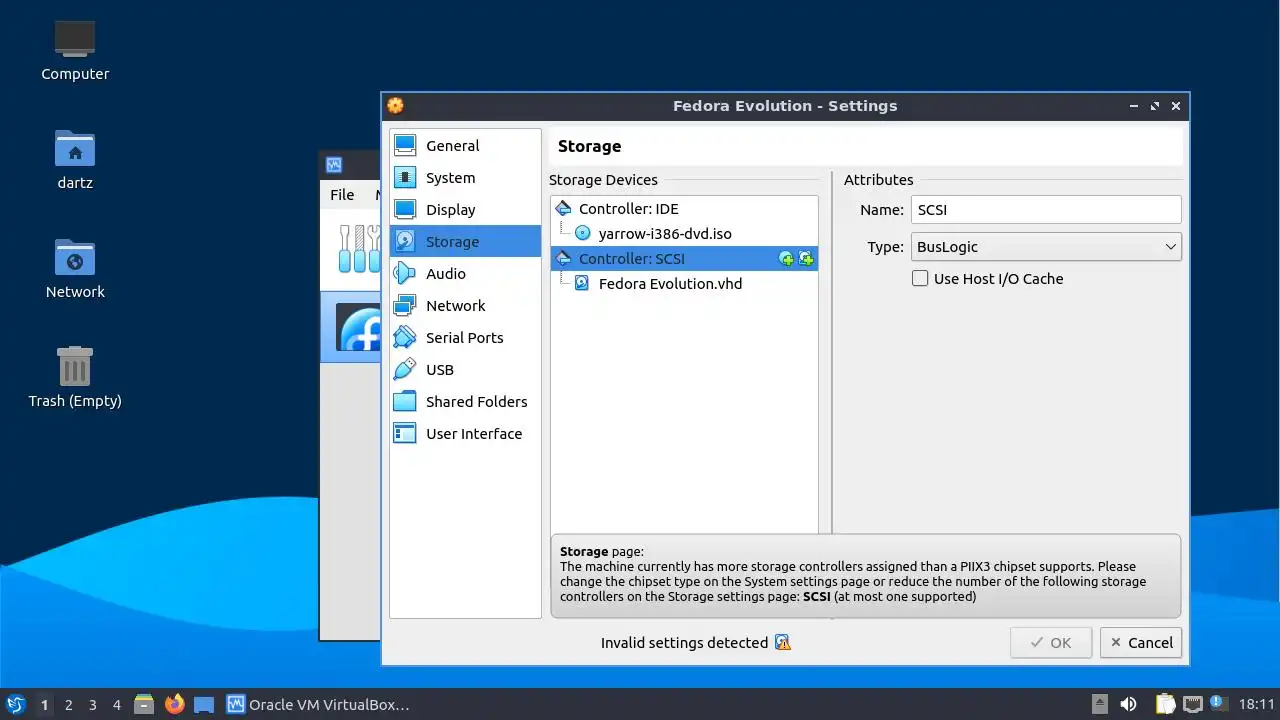This screenshot has width=1280, height=720.
Task: Click the VirtualBox Manager window icon
Action: point(334,165)
